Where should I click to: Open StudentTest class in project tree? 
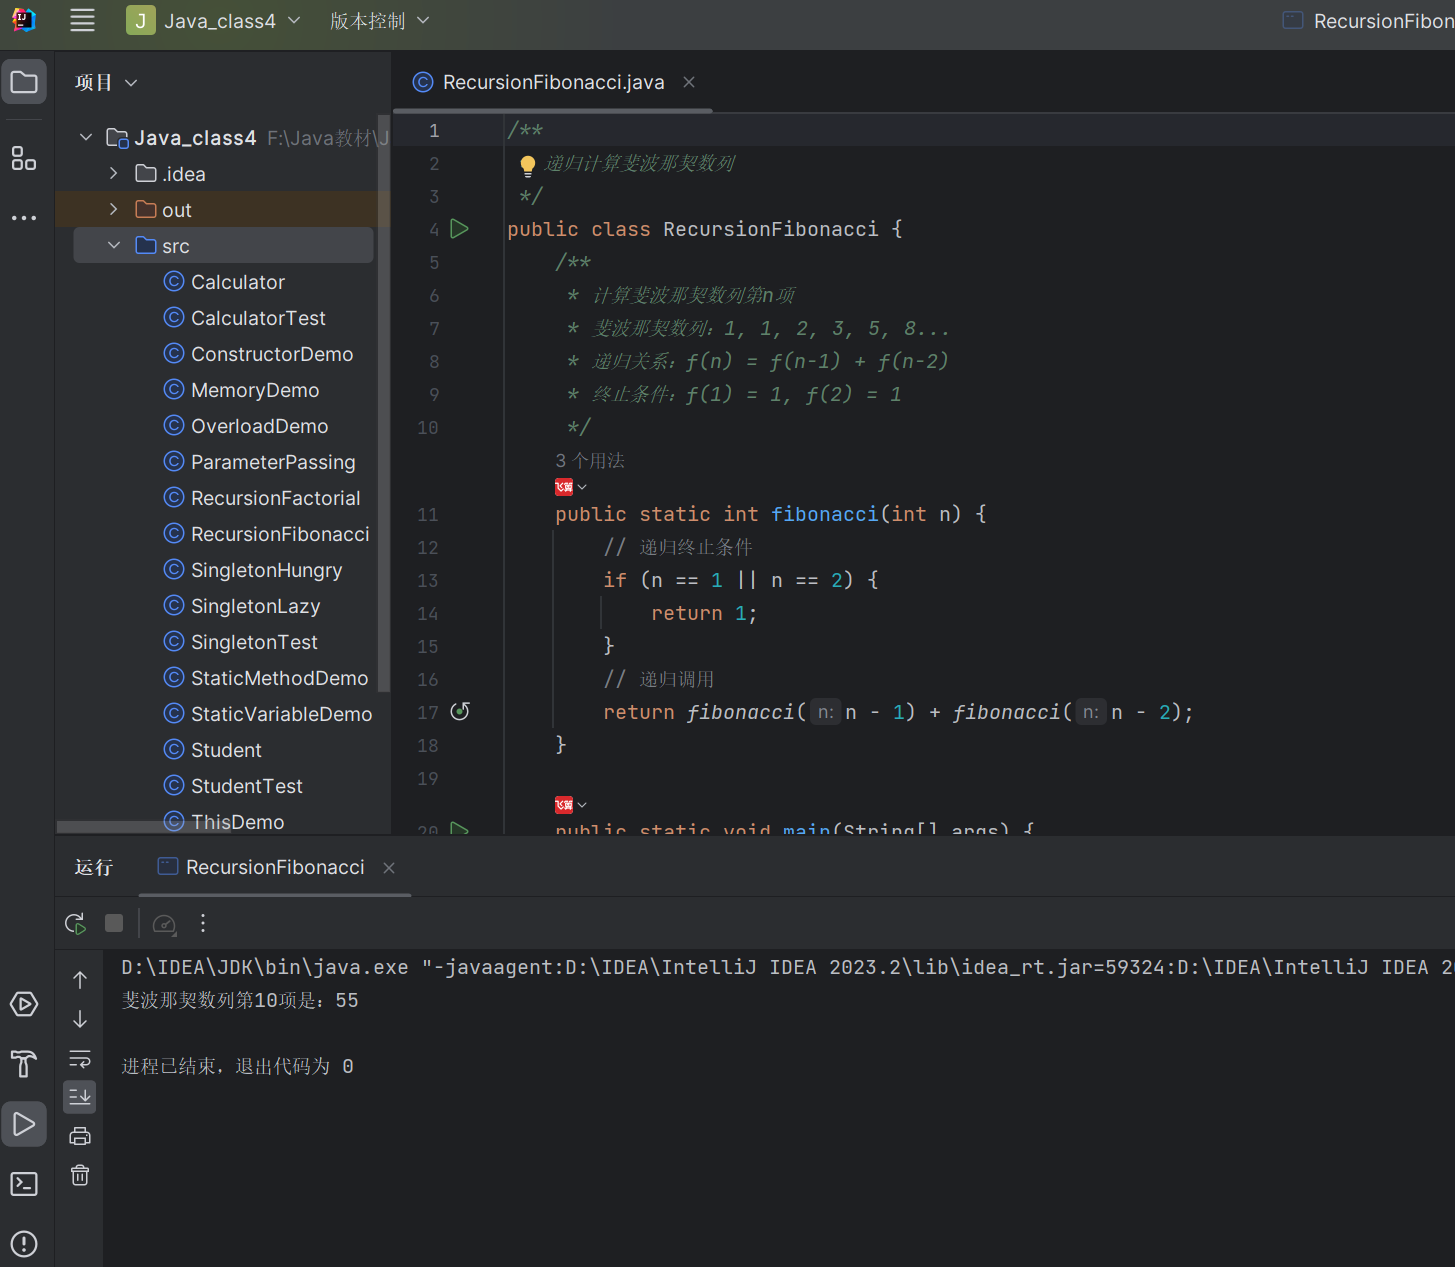point(246,786)
